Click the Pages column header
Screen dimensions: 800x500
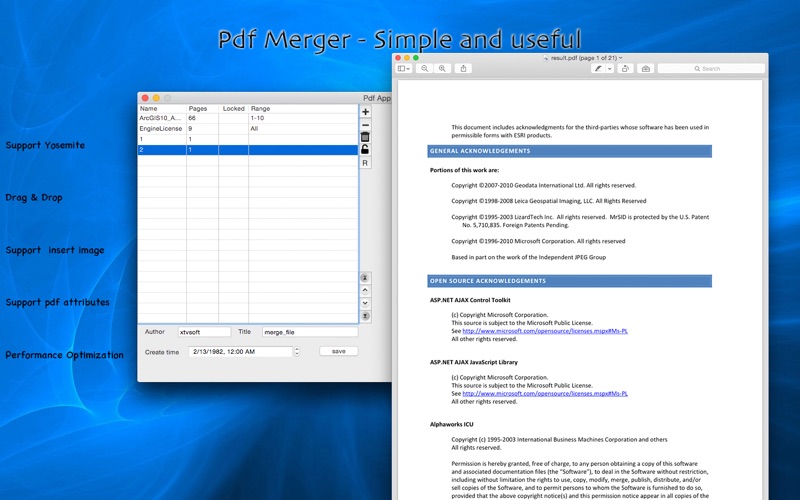coord(203,109)
